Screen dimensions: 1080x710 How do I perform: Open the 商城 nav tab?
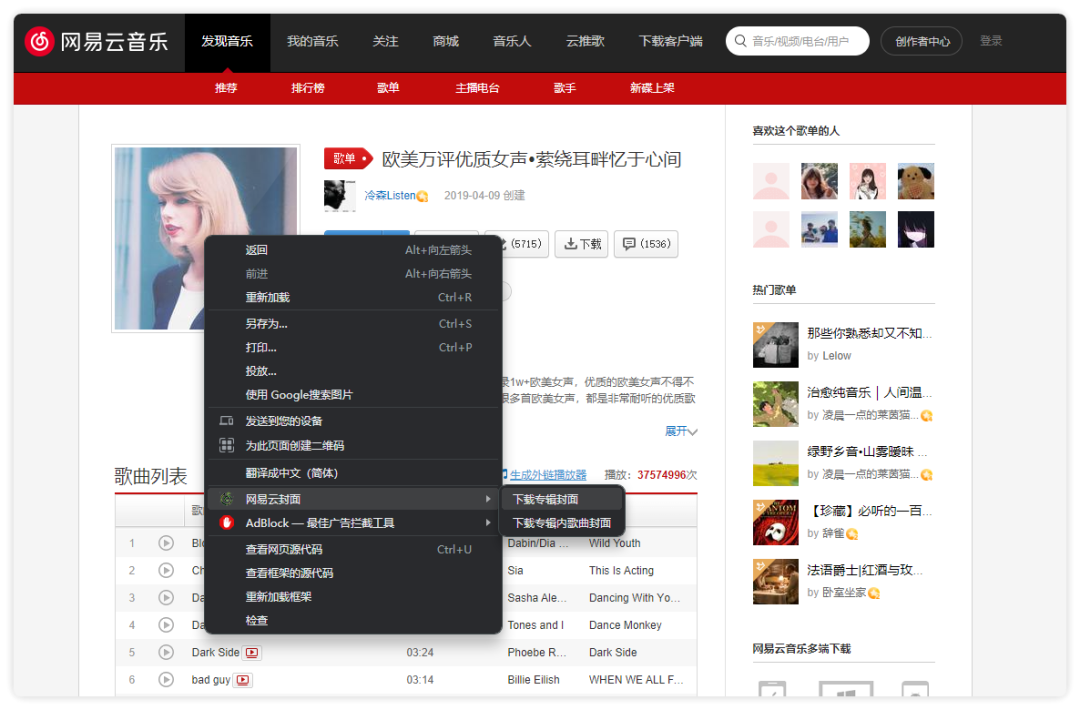(x=446, y=41)
